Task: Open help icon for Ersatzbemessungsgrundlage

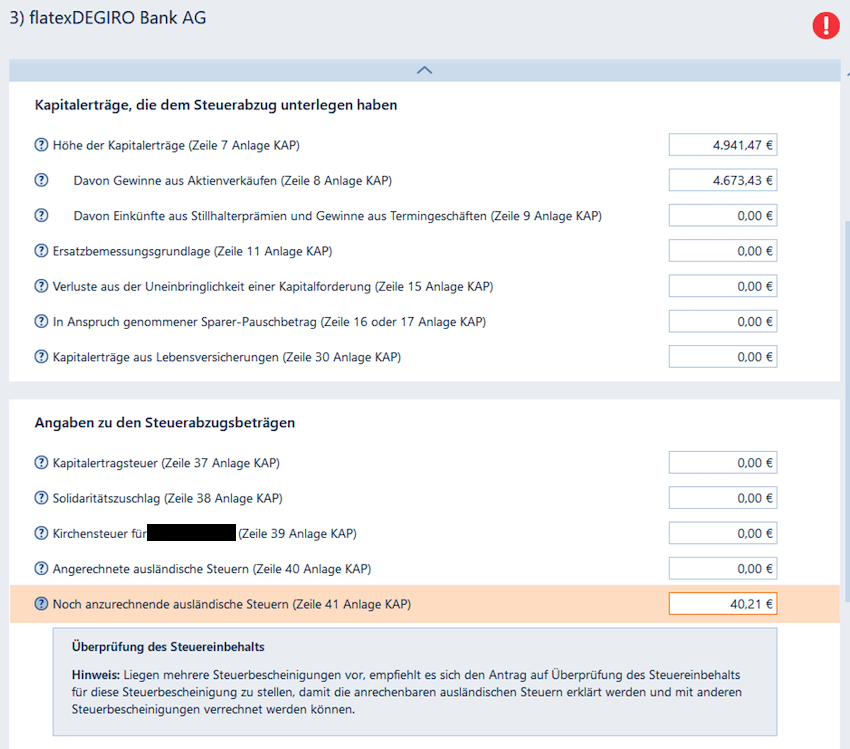Action: (x=41, y=250)
